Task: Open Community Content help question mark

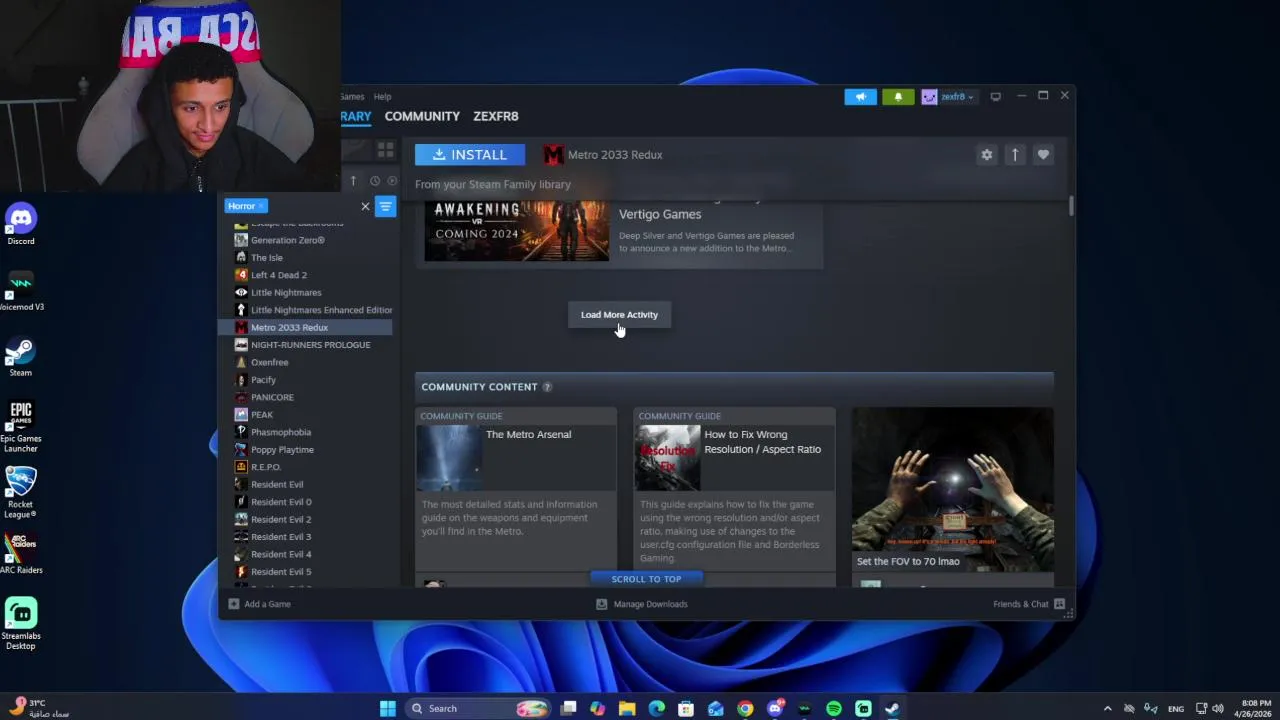Action: pos(547,387)
